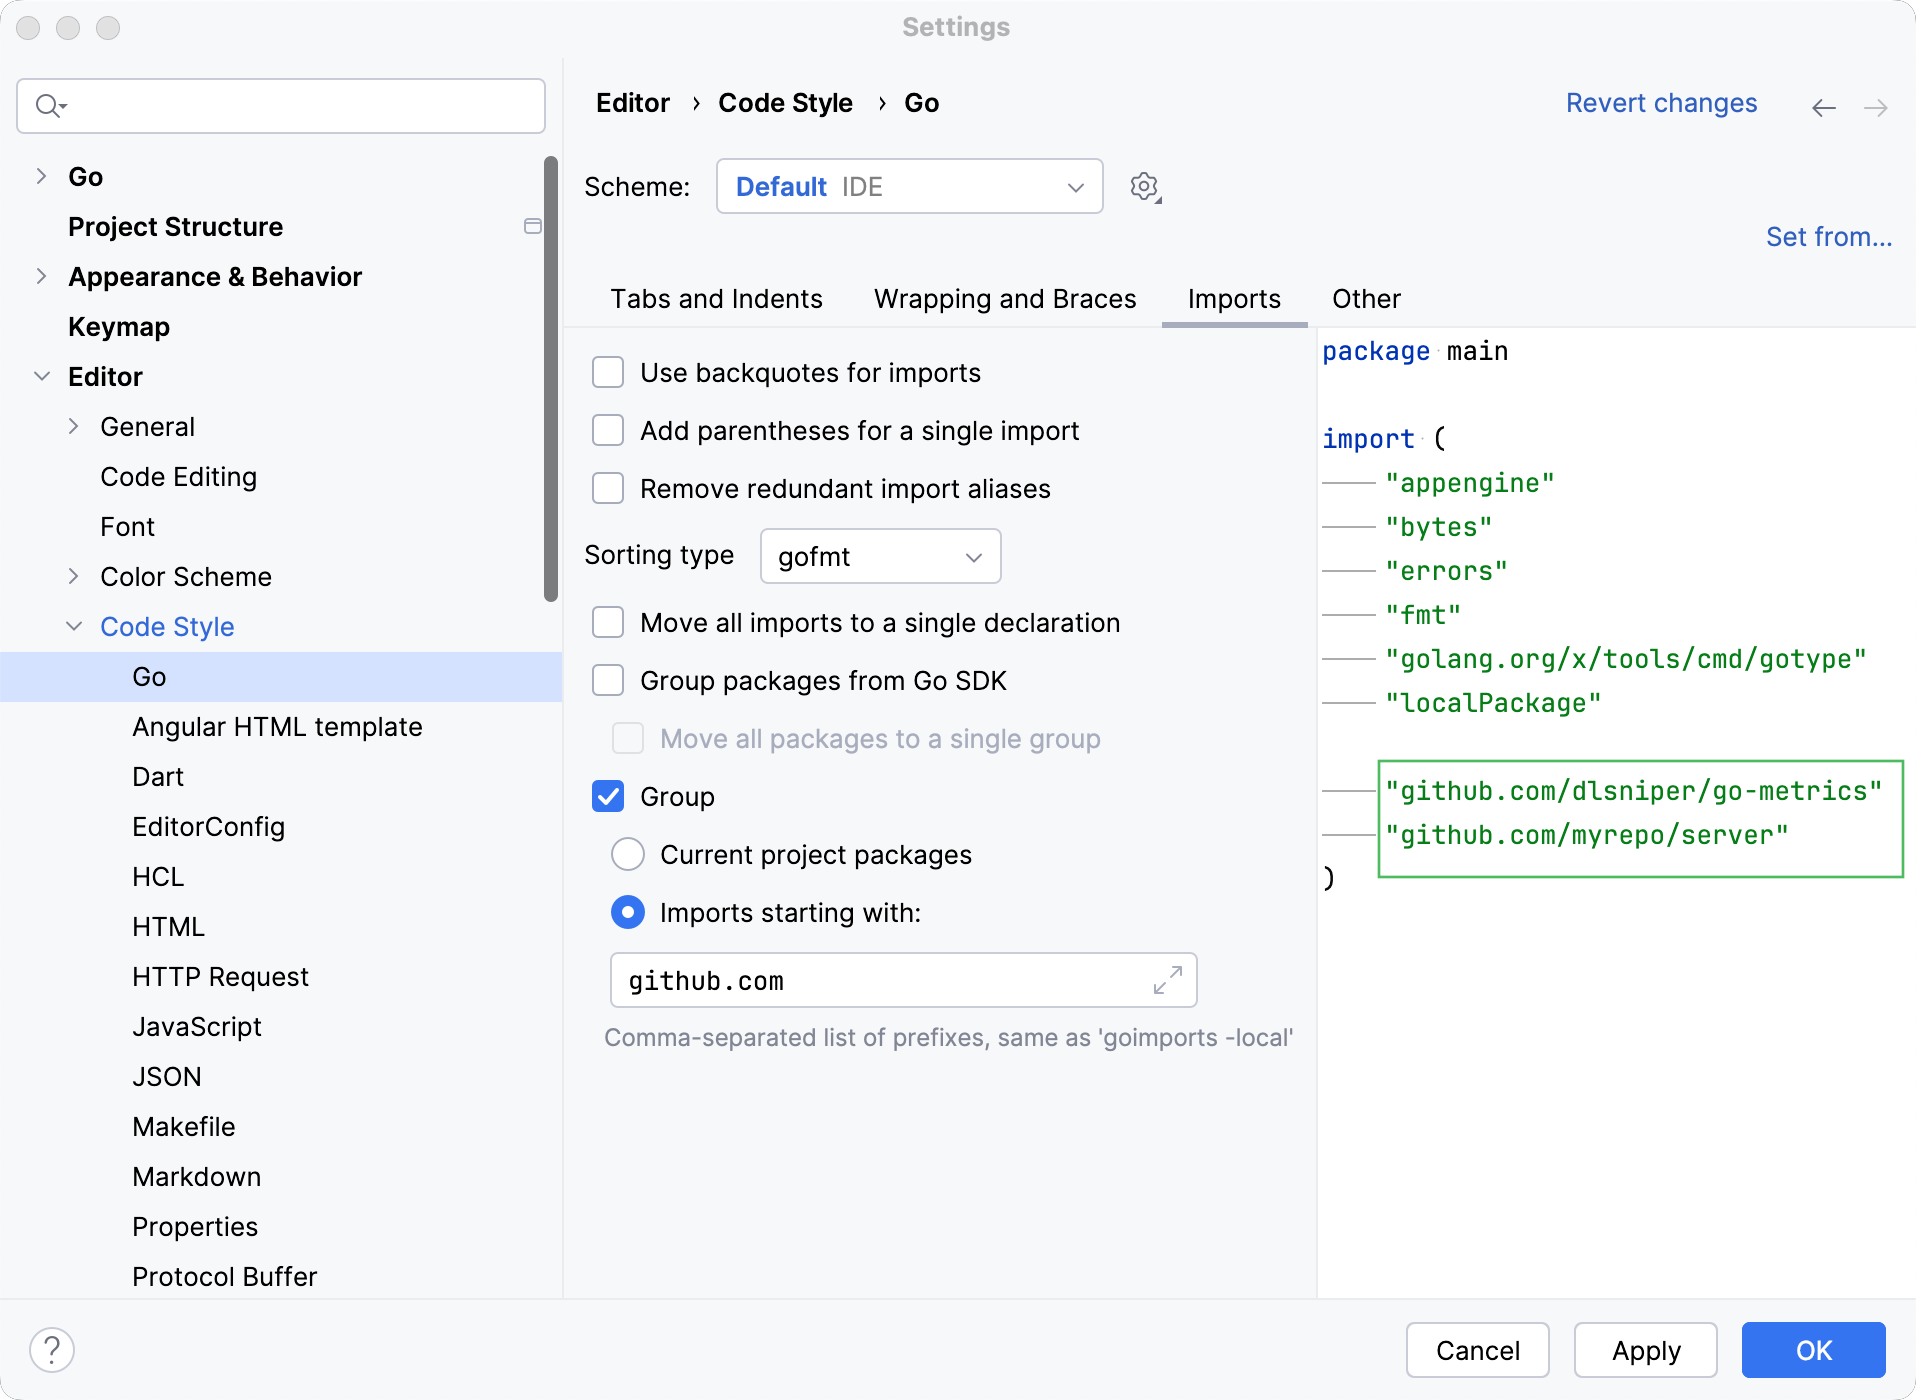Screen dimensions: 1916x1400
Task: Click the forward navigation arrow
Action: click(1876, 108)
